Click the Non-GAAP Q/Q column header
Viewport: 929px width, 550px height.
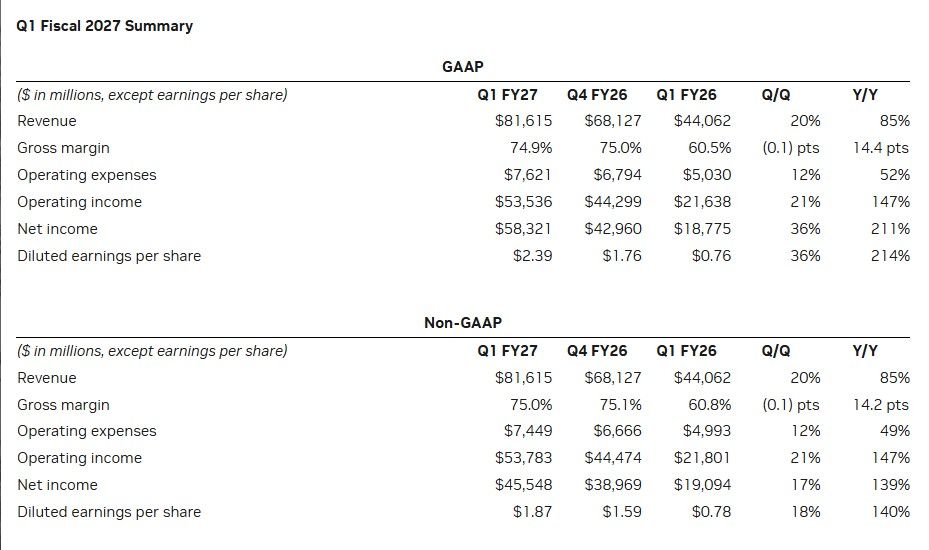tap(776, 351)
